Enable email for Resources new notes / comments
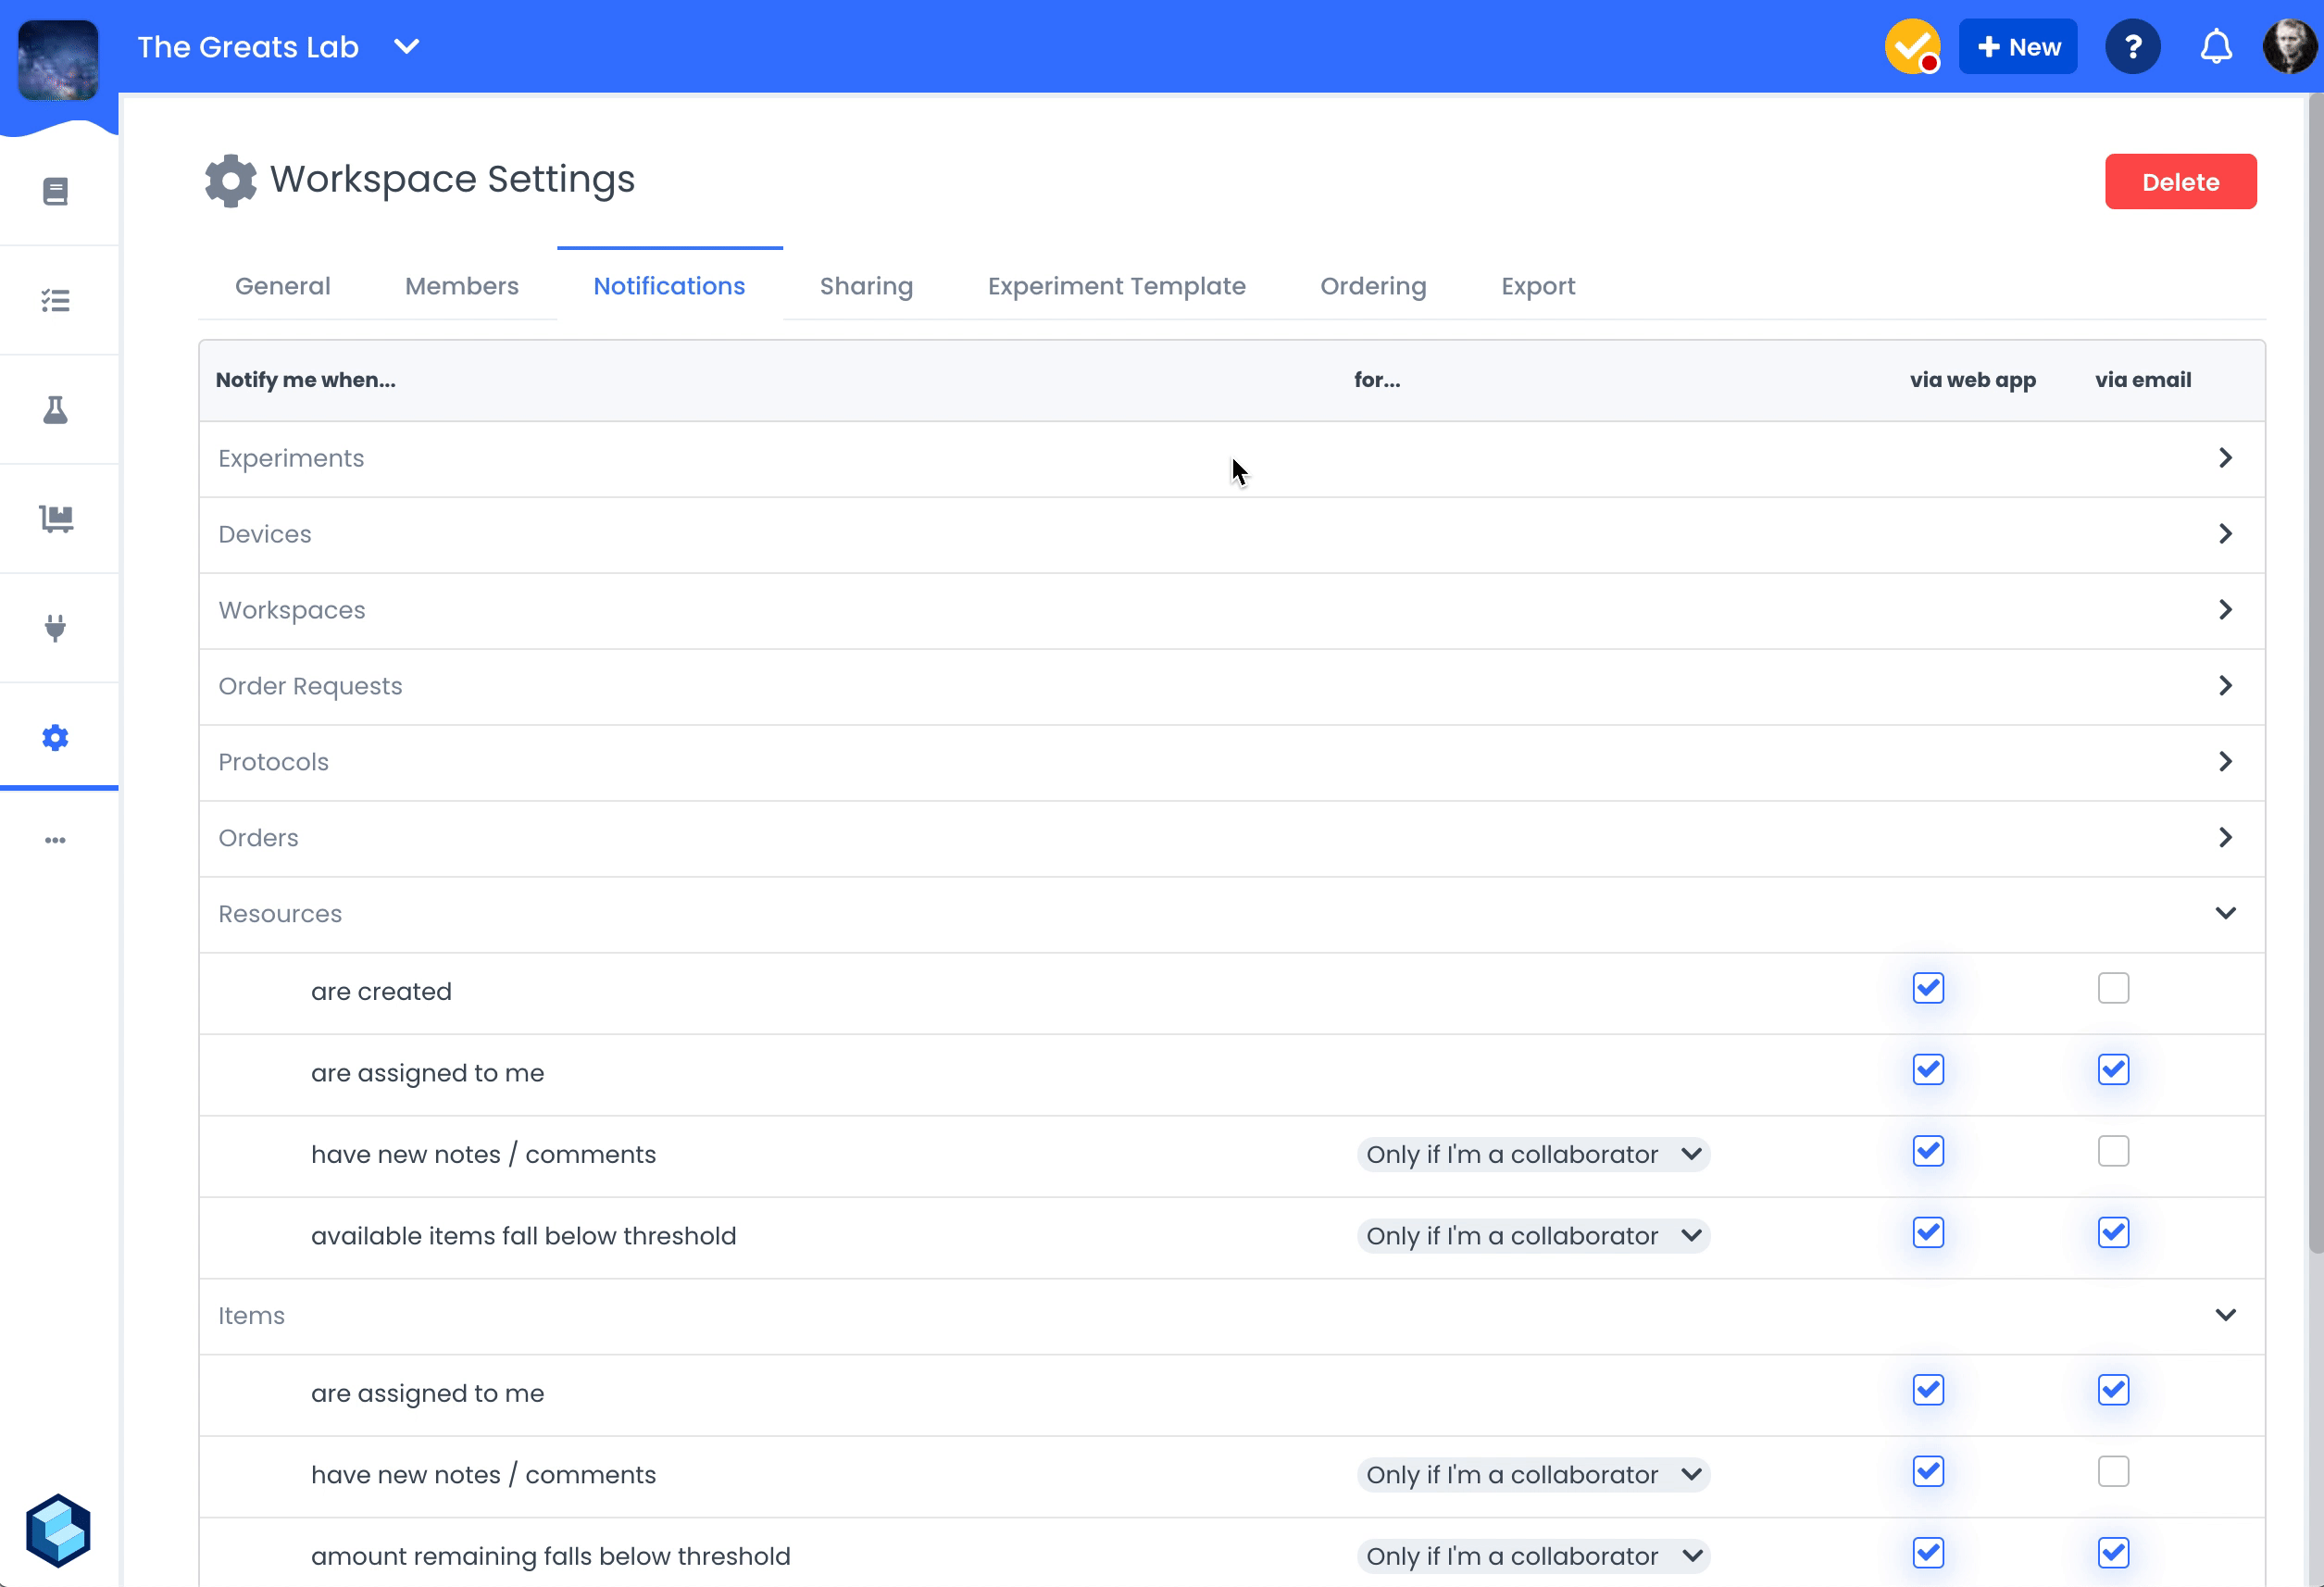 click(2113, 1151)
